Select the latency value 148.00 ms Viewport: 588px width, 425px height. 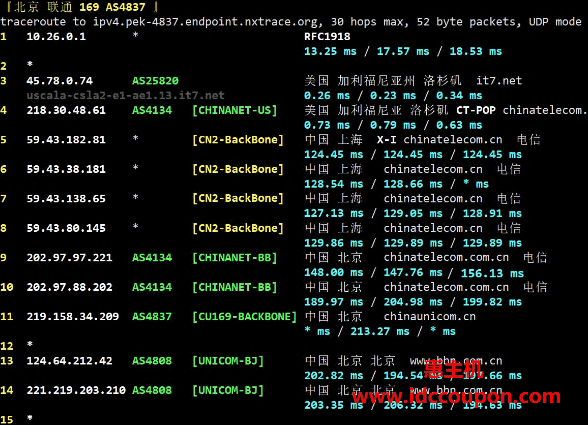334,273
